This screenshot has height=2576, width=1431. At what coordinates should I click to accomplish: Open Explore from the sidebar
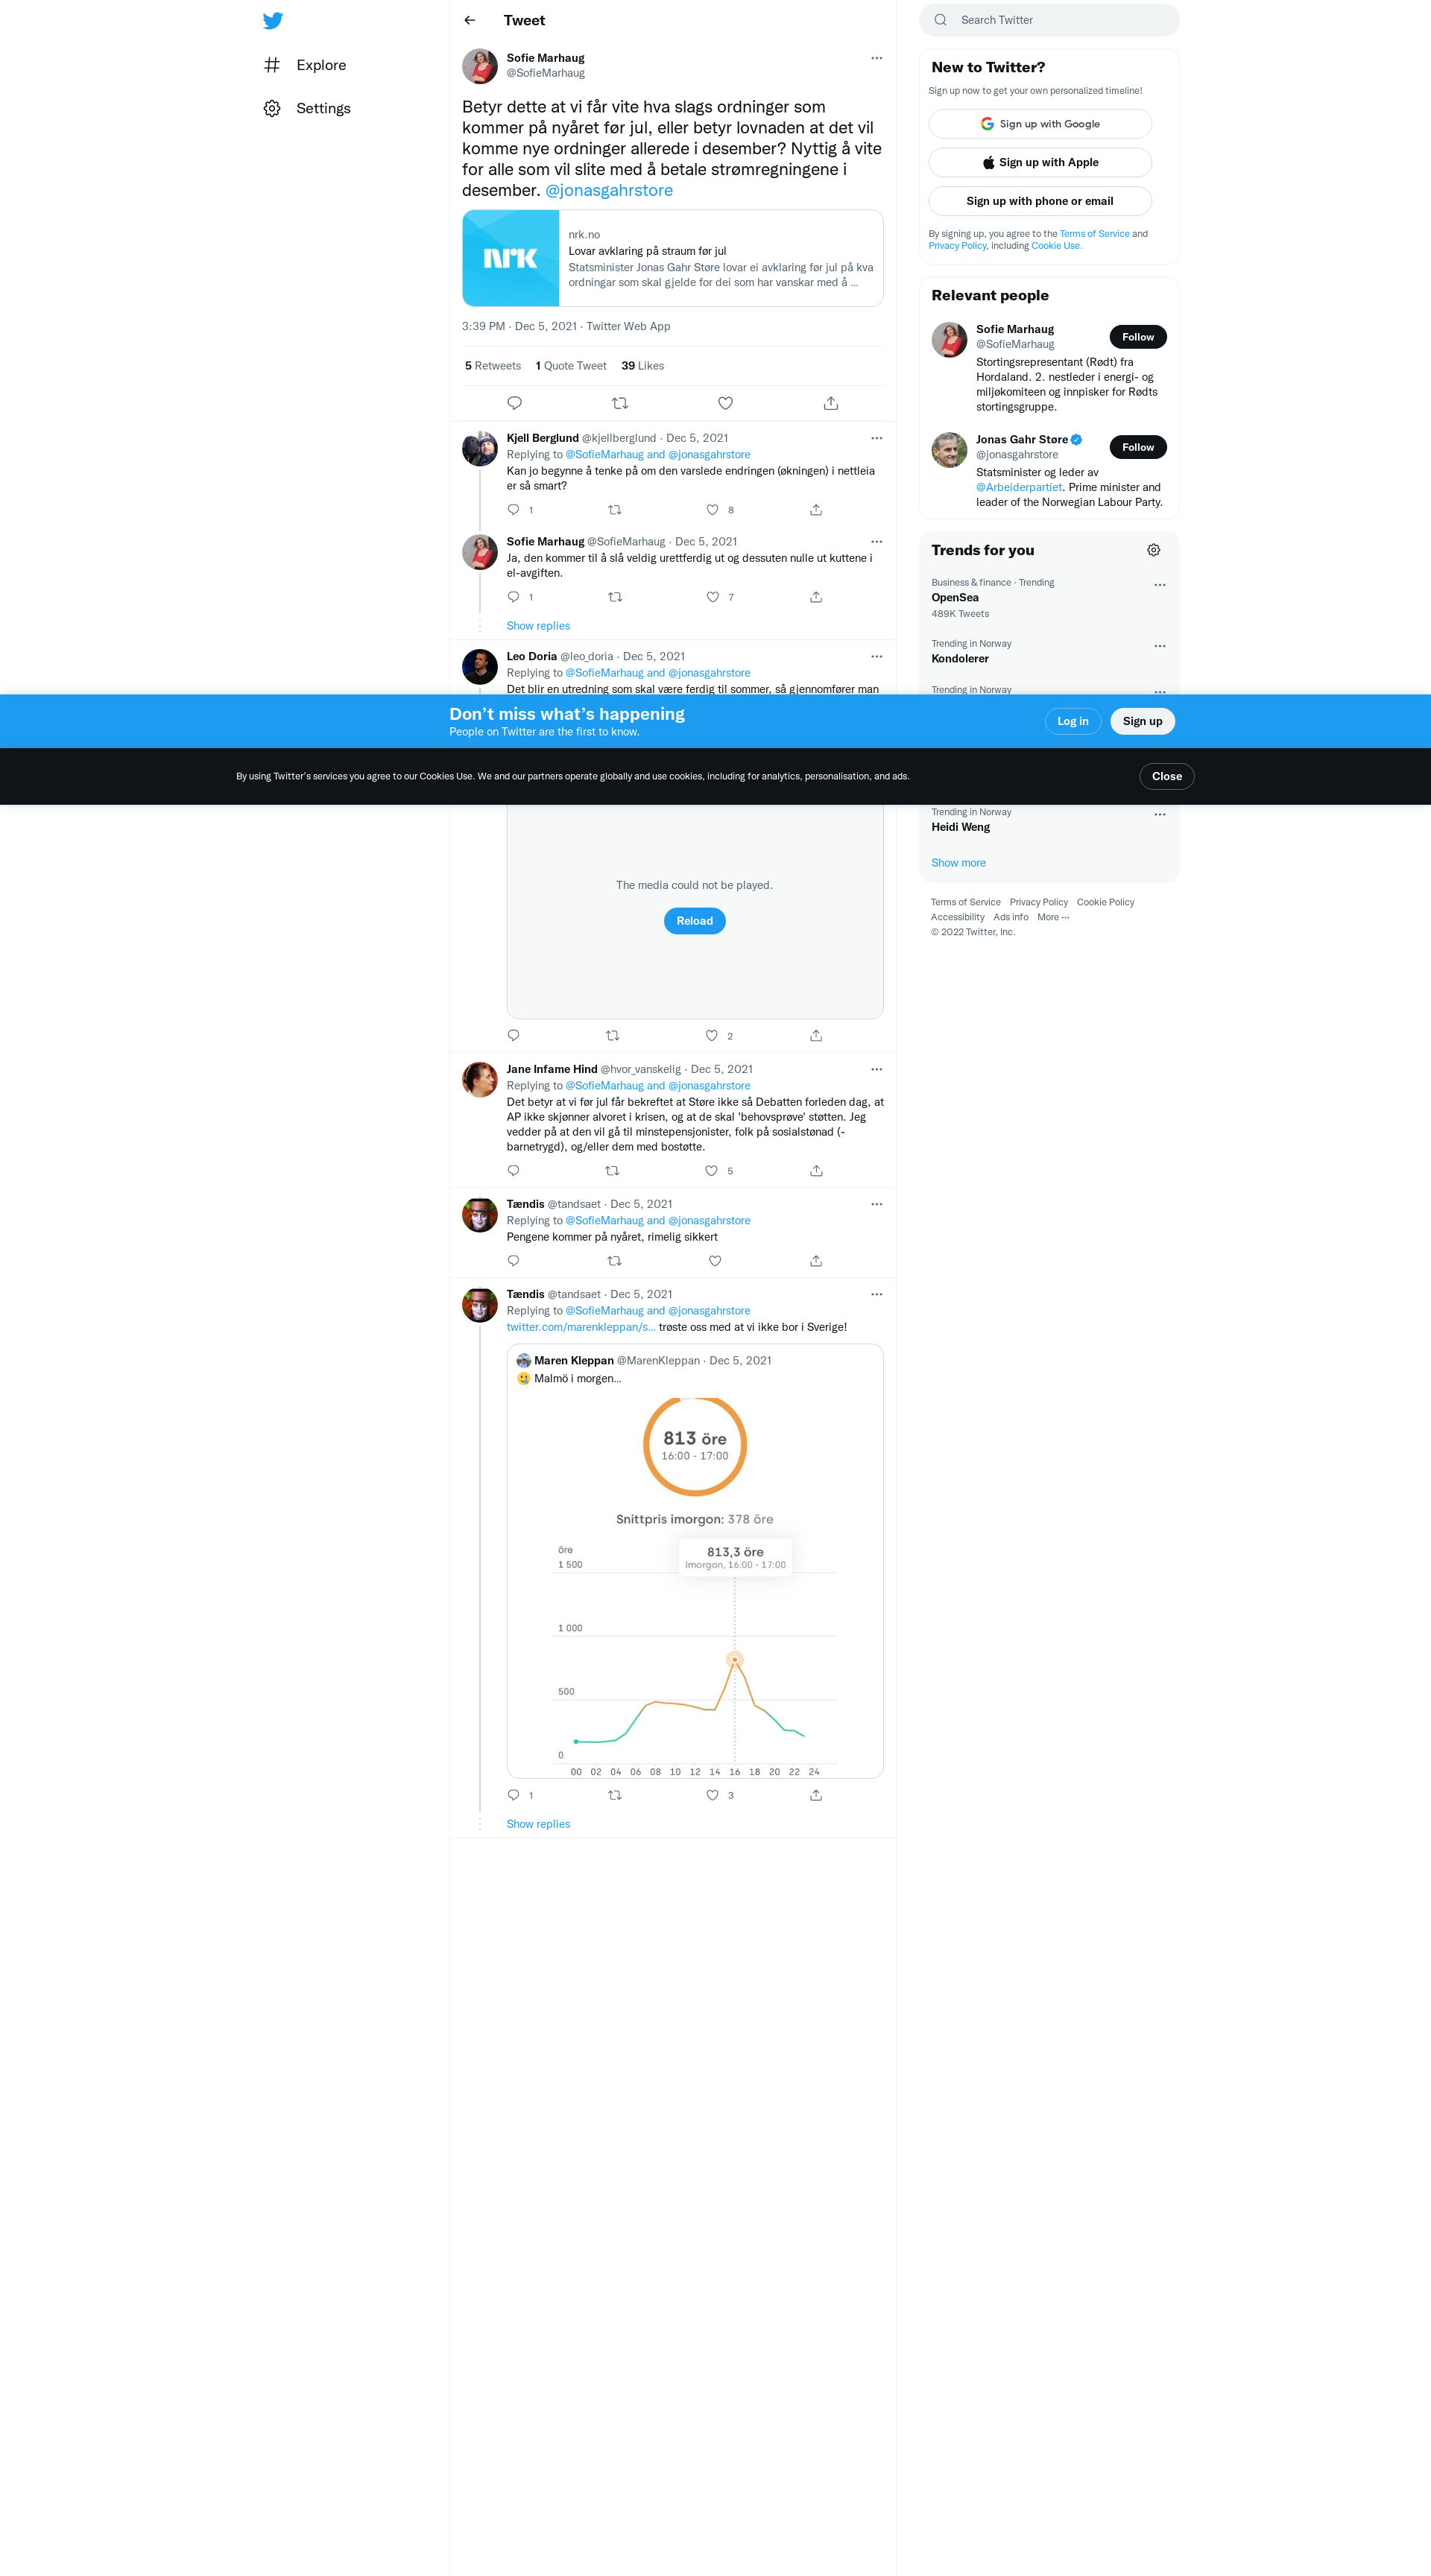point(306,65)
